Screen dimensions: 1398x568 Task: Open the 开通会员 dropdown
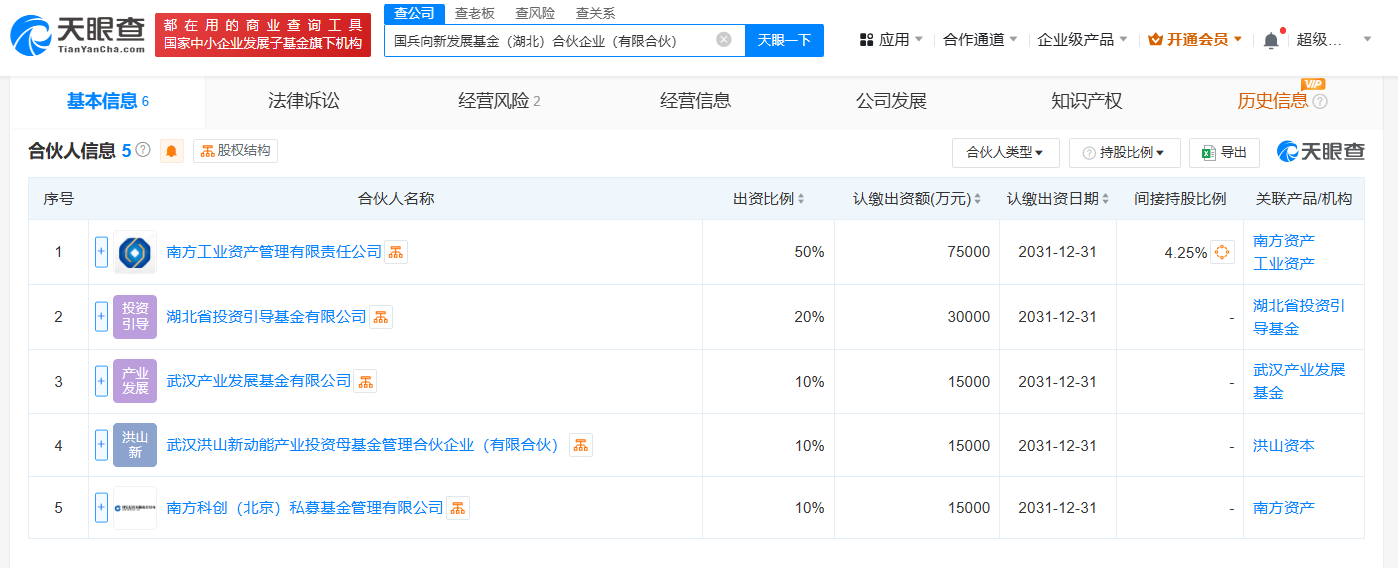pos(1195,40)
